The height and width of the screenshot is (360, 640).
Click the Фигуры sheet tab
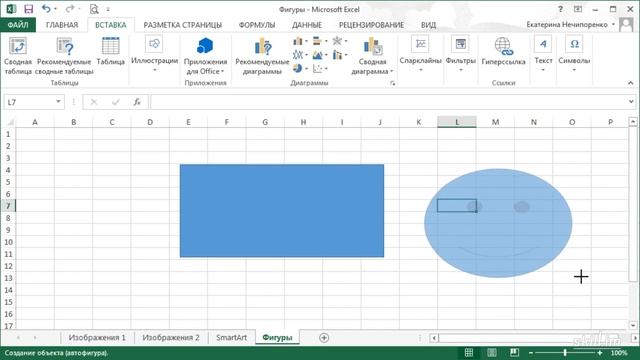click(277, 338)
